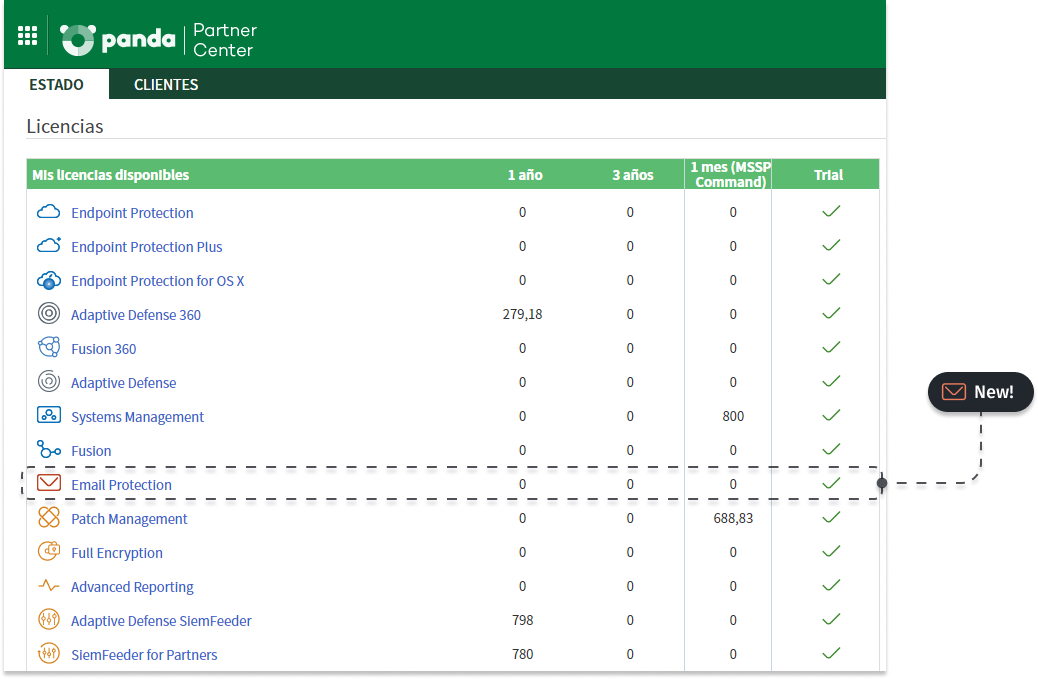Click the Systems Management icon
The height and width of the screenshot is (679, 1038).
tap(48, 416)
